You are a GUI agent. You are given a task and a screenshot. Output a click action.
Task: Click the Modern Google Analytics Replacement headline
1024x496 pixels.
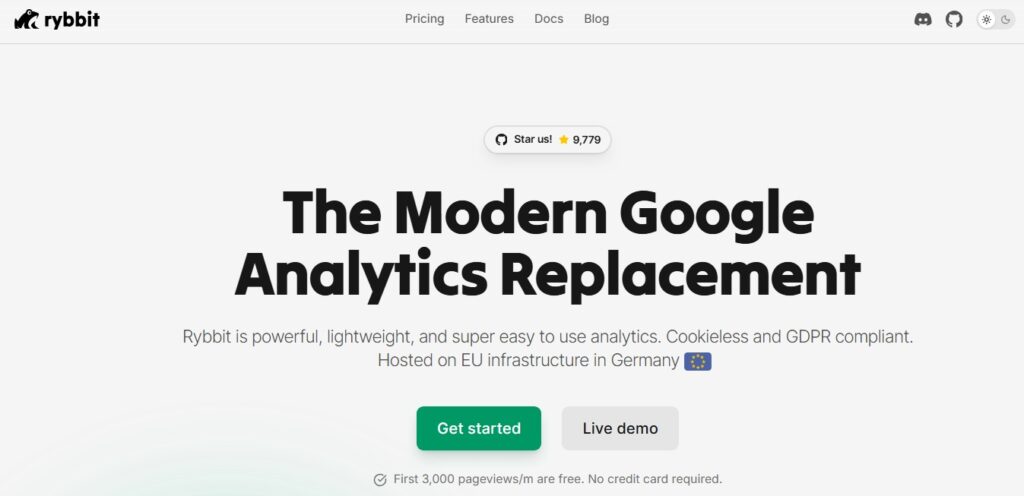[547, 243]
